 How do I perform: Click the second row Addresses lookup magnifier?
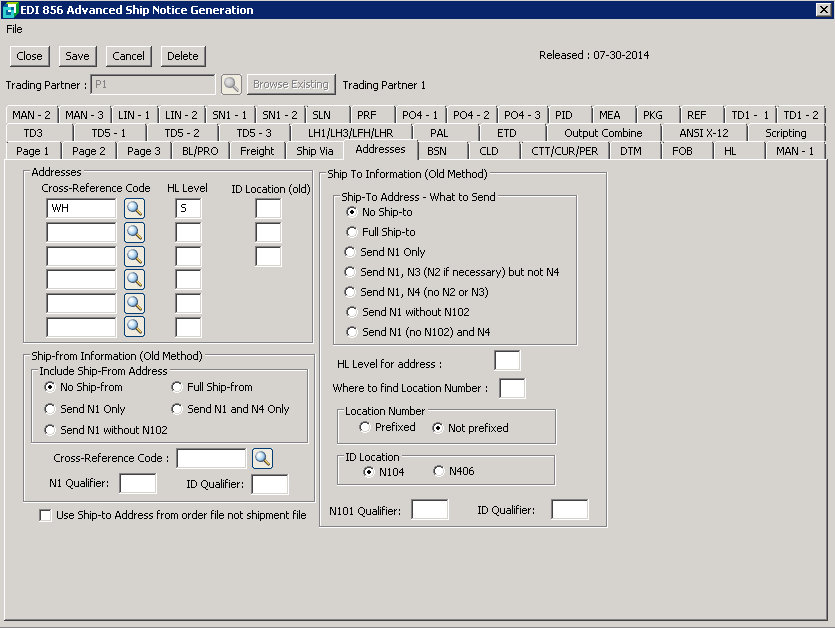(x=134, y=232)
